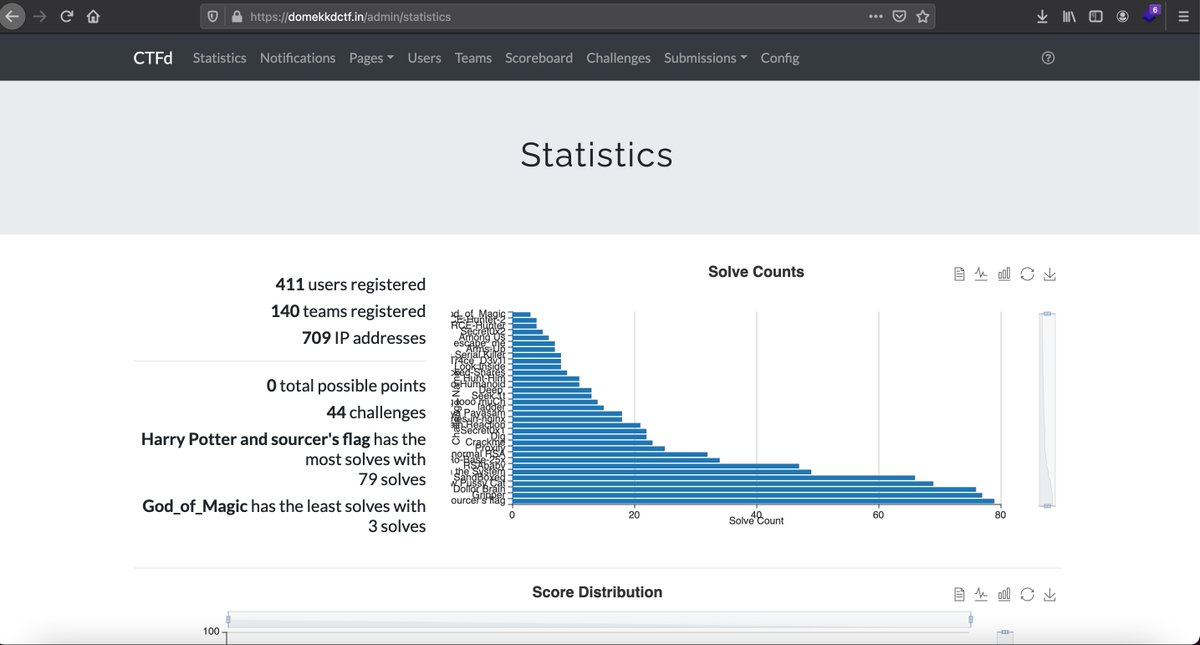This screenshot has width=1200, height=645.
Task: Click the bottom handle of Solve Counts zoom slider
Action: point(1048,506)
